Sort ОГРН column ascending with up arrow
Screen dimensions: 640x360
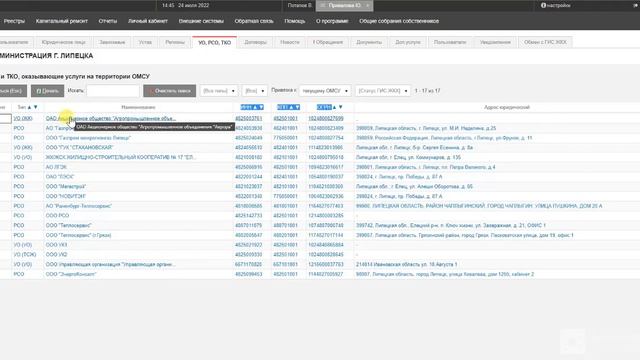click(334, 107)
